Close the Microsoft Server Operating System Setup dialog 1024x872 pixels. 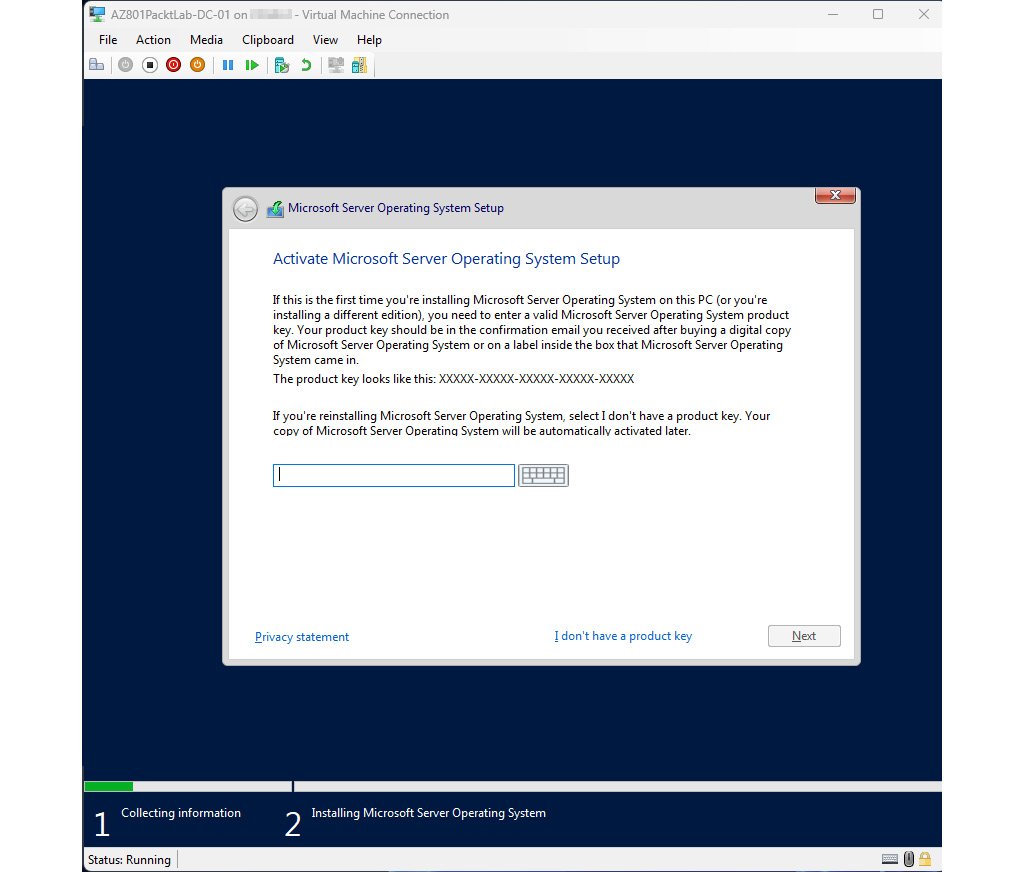tap(835, 195)
